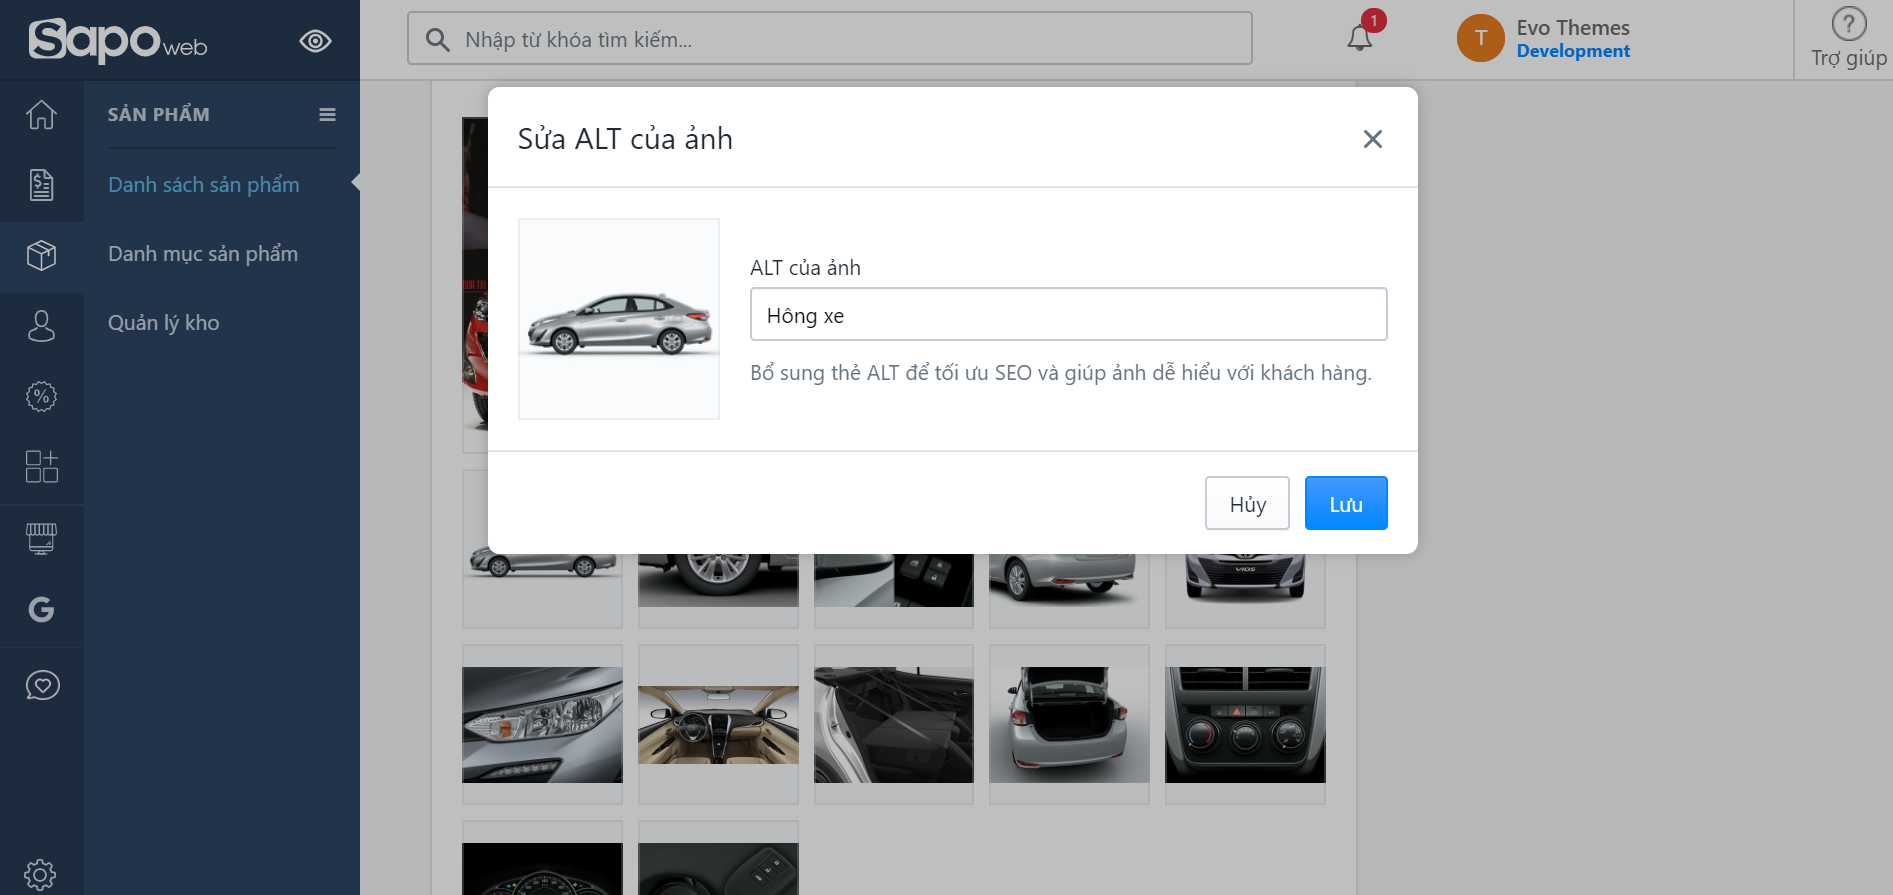Open the customers person icon in sidebar
The image size is (1893, 895).
coord(41,326)
